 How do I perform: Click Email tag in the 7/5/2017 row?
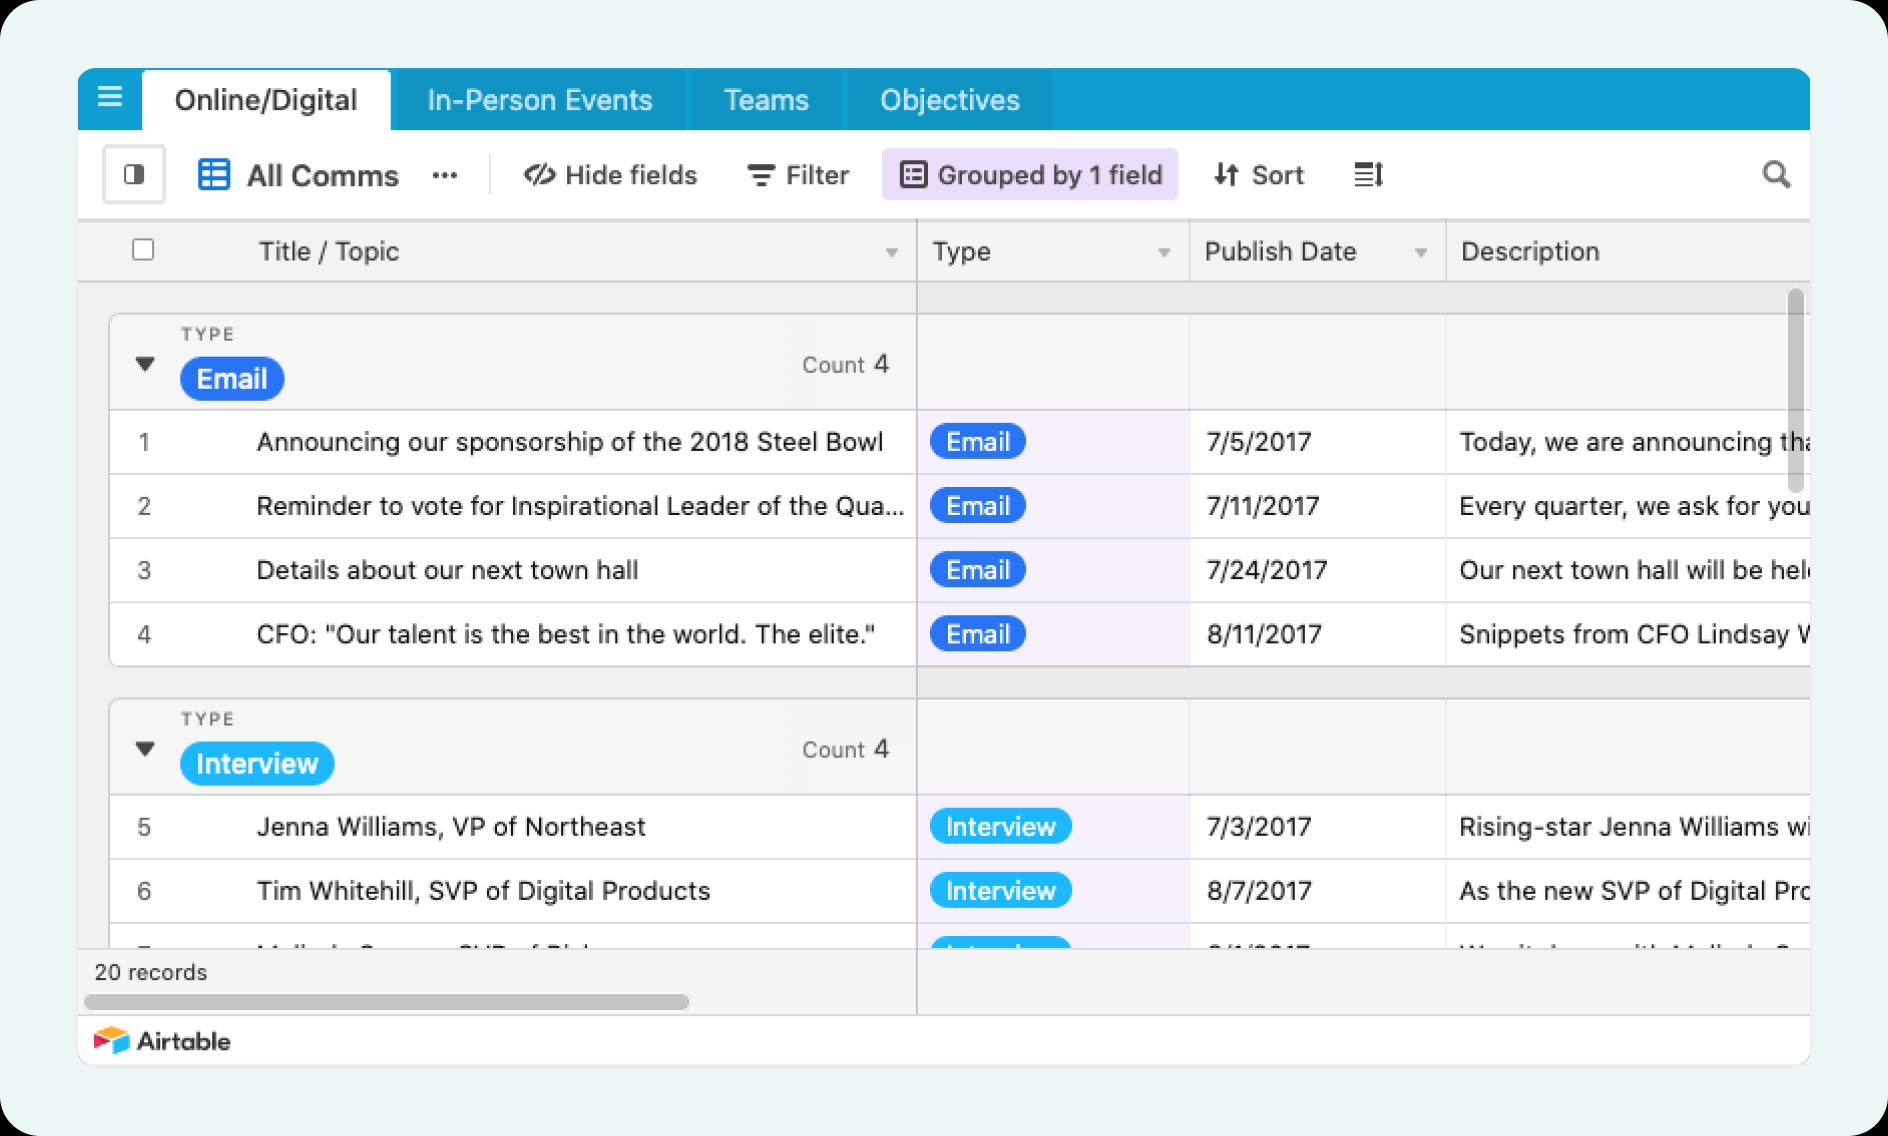(978, 442)
